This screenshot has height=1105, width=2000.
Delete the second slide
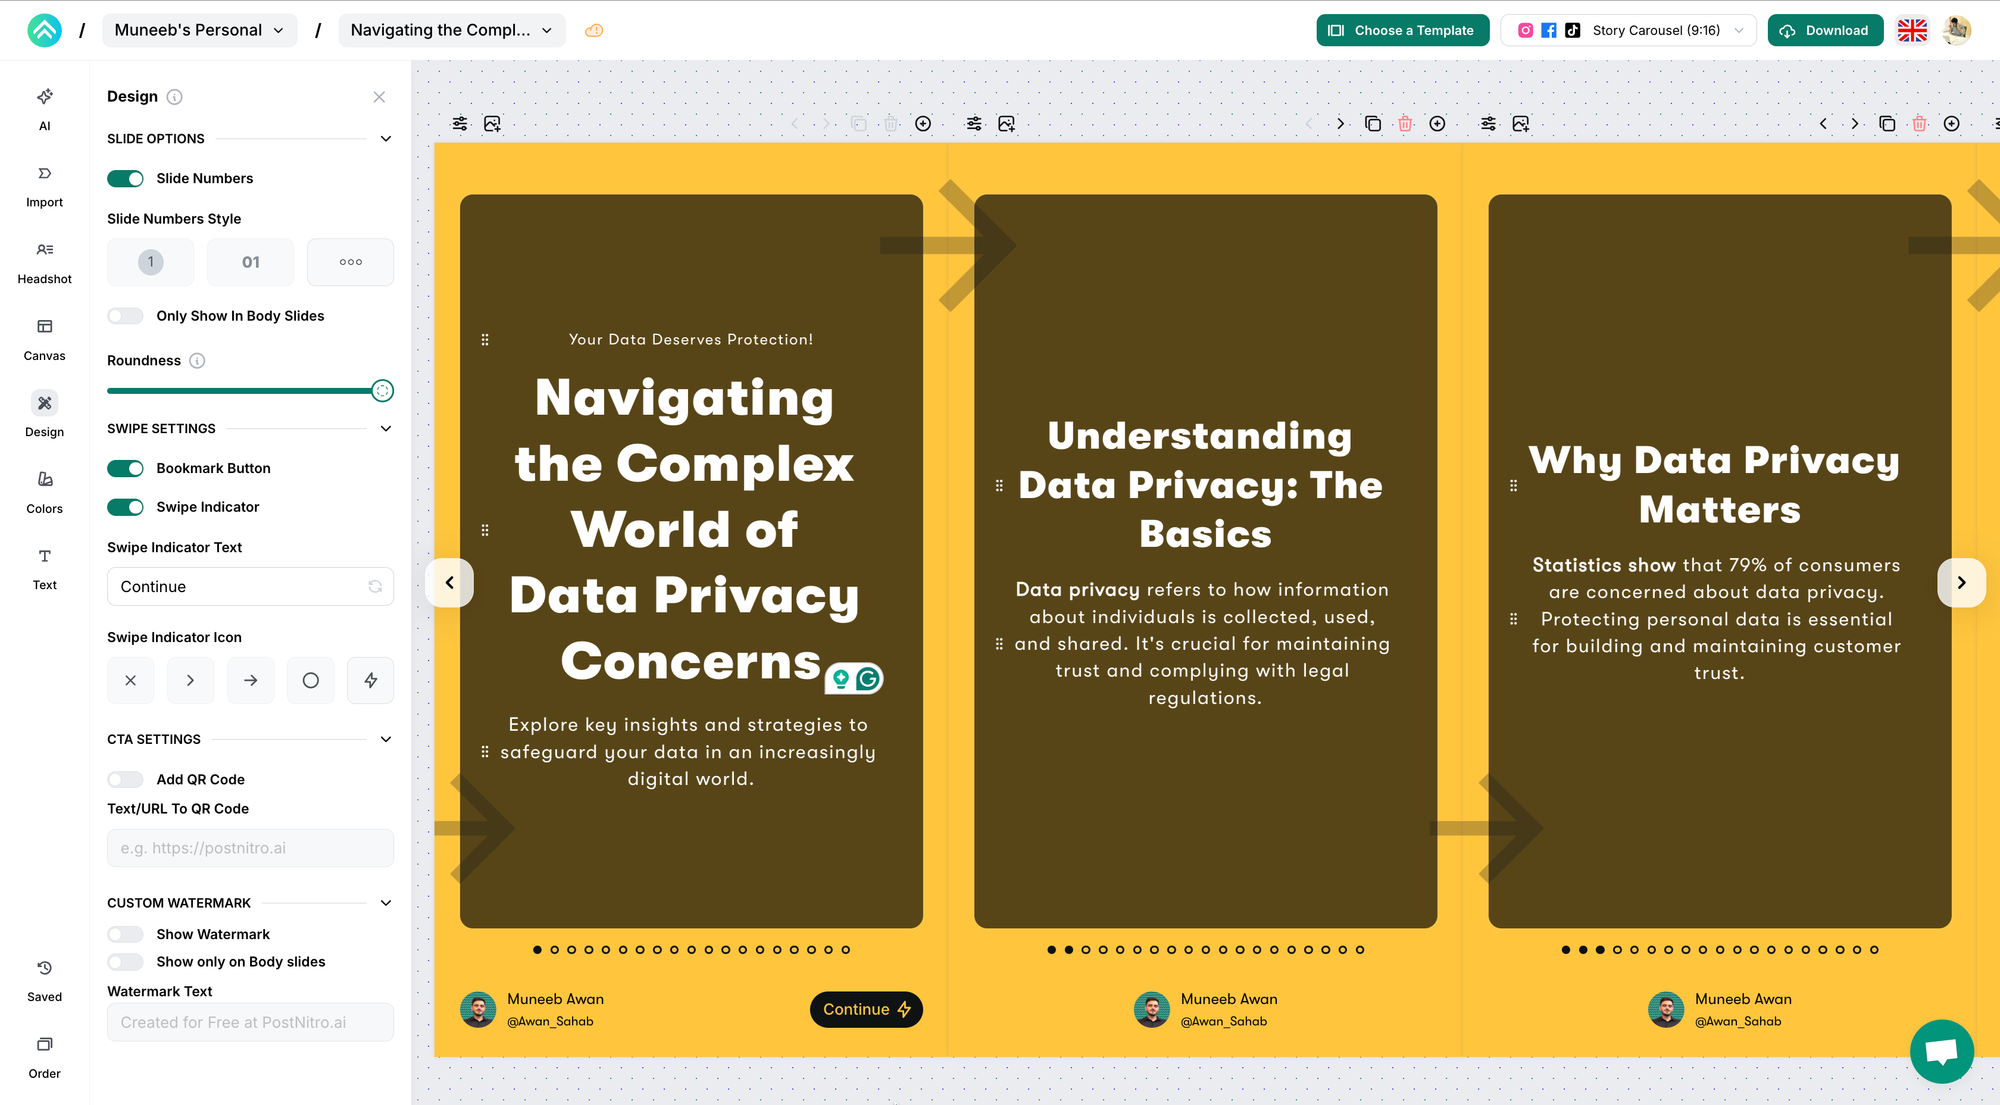[1405, 124]
